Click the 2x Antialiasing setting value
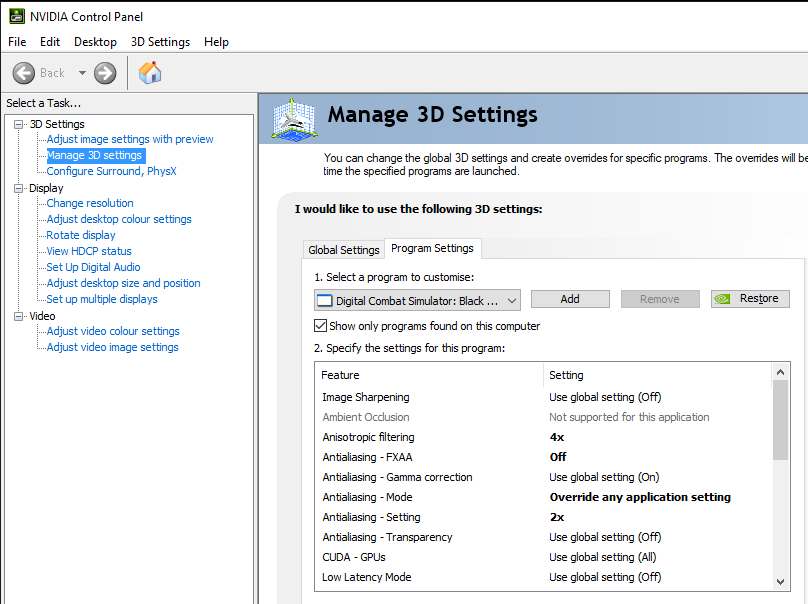Viewport: 808px width, 604px height. coord(557,517)
